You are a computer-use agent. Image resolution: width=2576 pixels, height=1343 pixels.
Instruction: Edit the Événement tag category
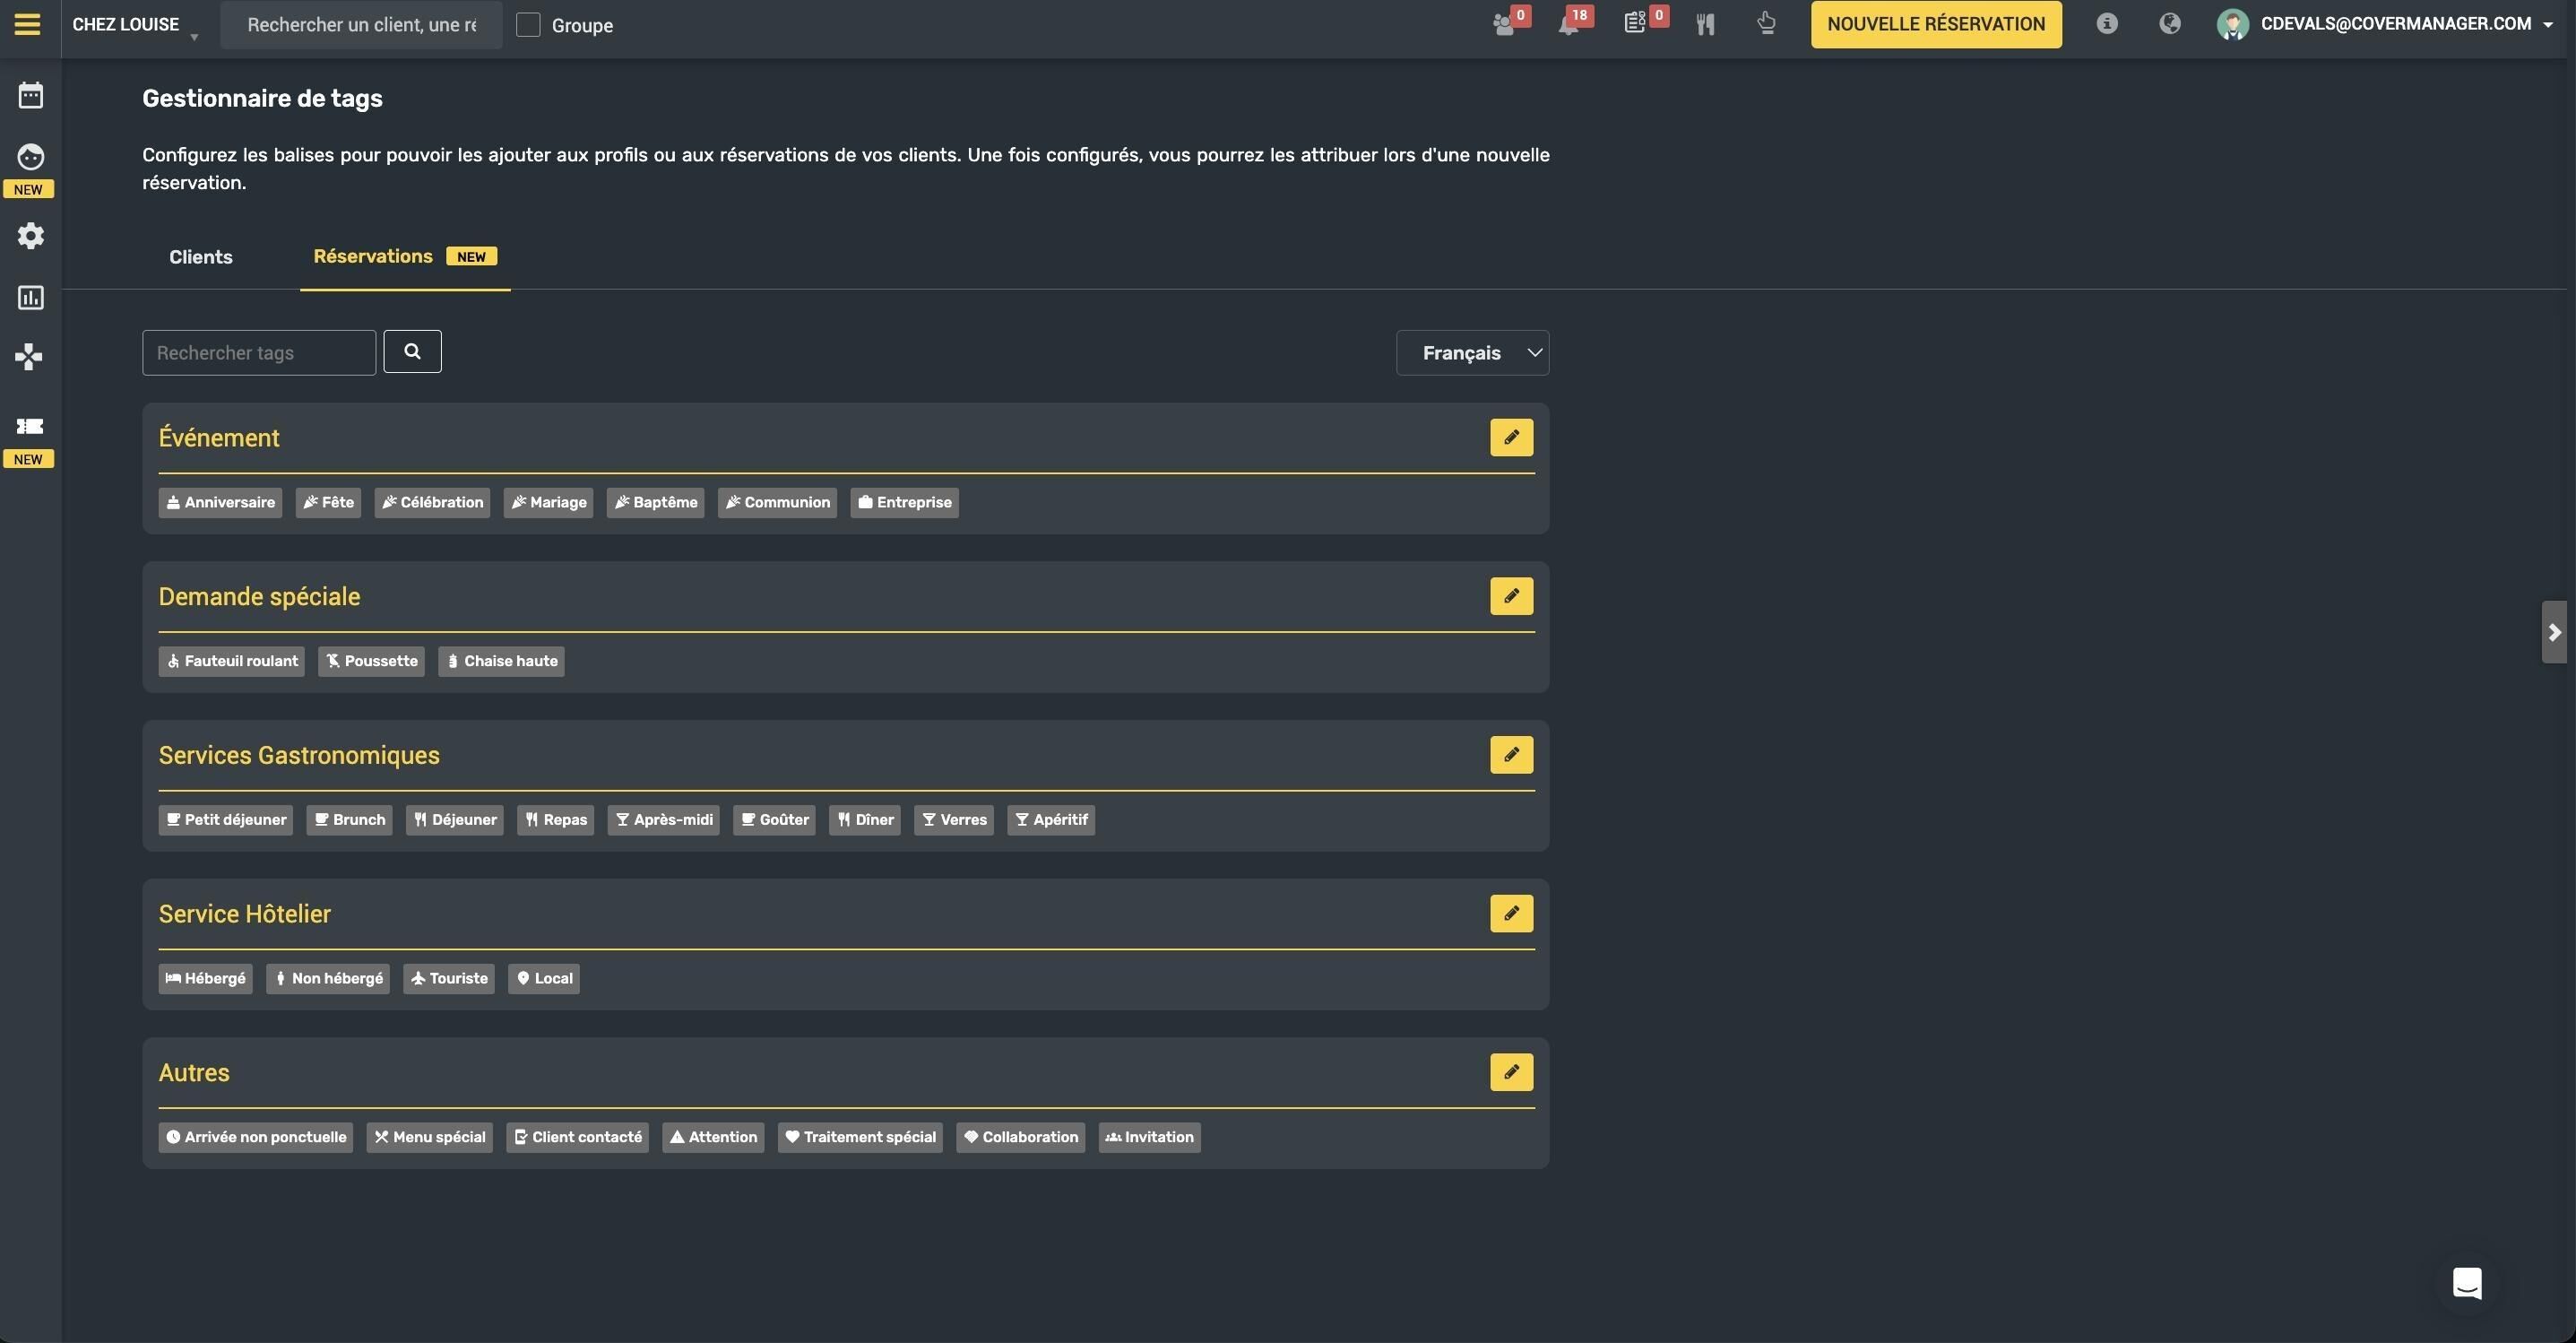[x=1511, y=437]
